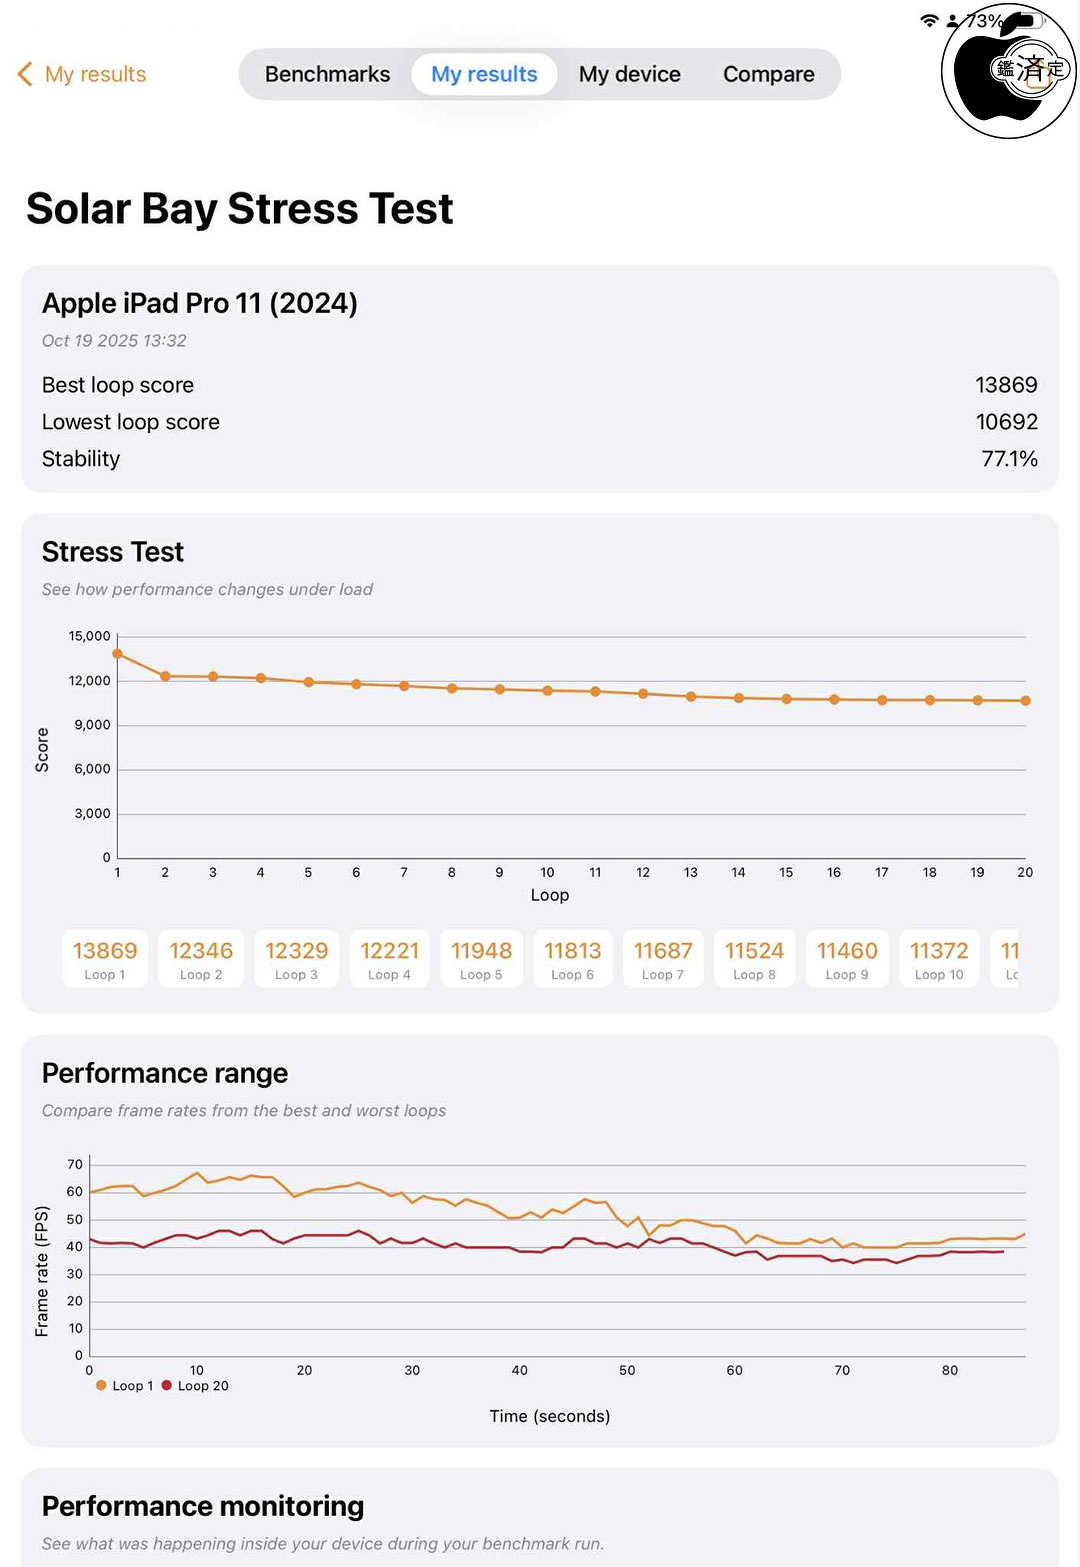Tap the Loop 10 score card 11372
The width and height of the screenshot is (1080, 1567).
click(939, 959)
